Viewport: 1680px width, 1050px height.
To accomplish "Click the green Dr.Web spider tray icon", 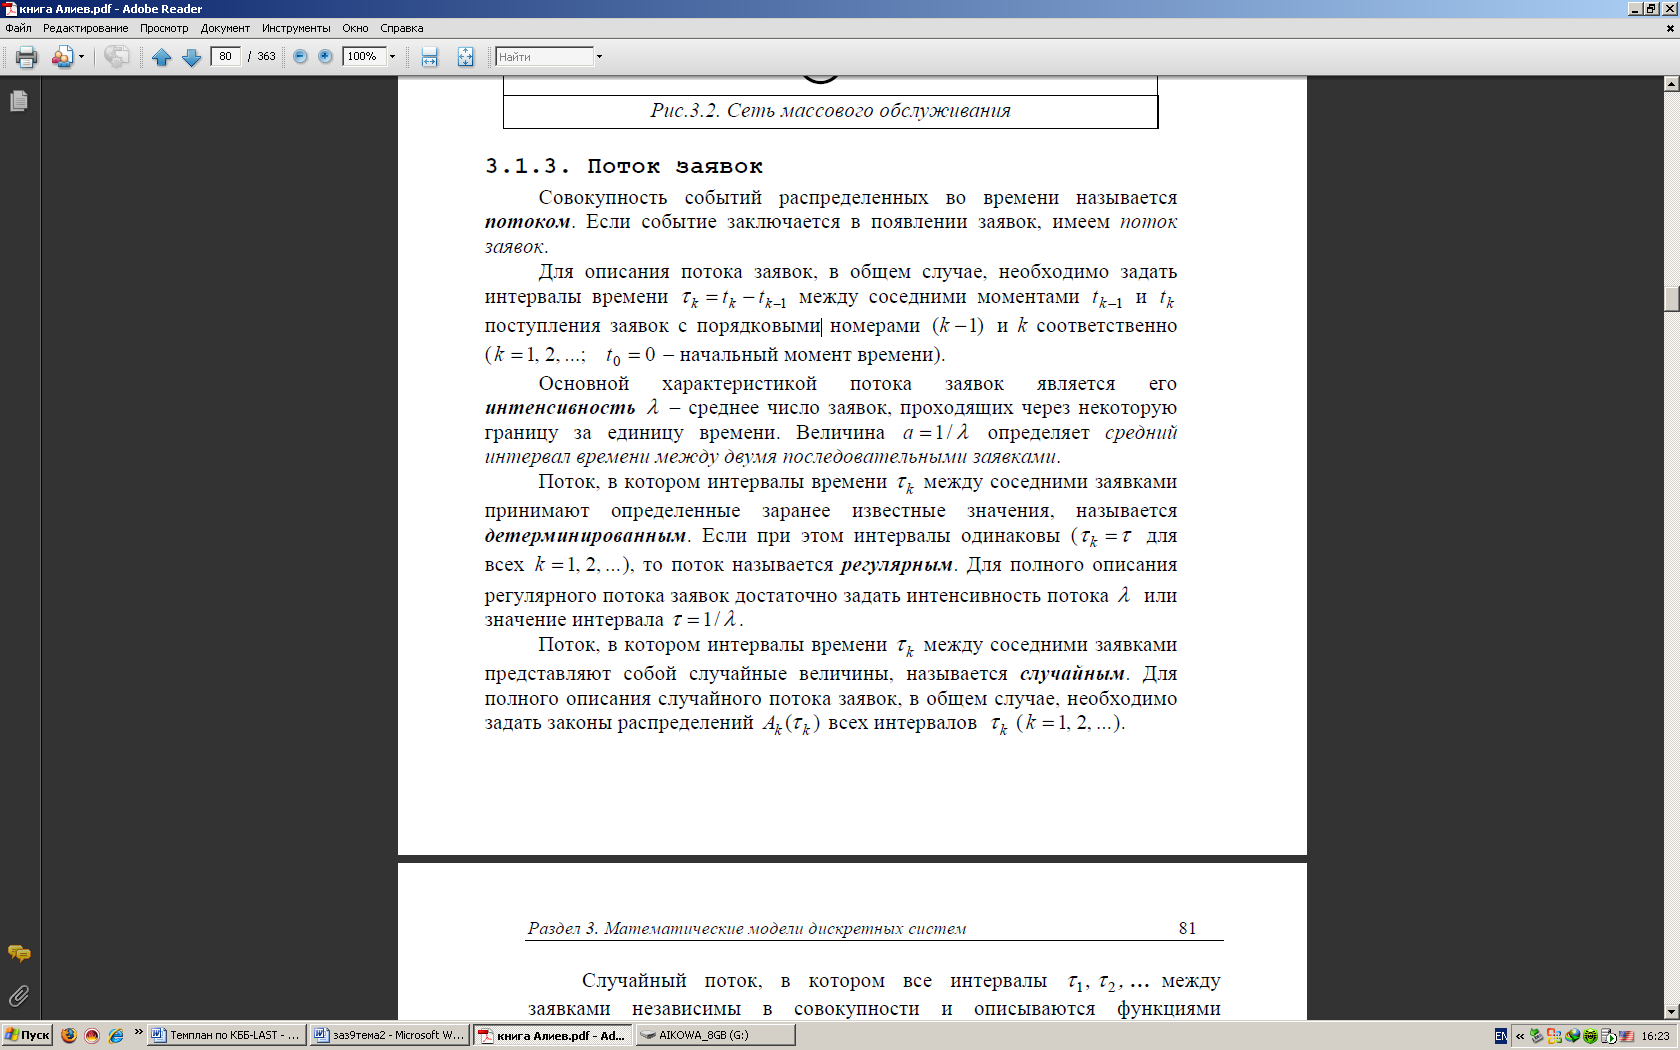I will pos(1590,1036).
